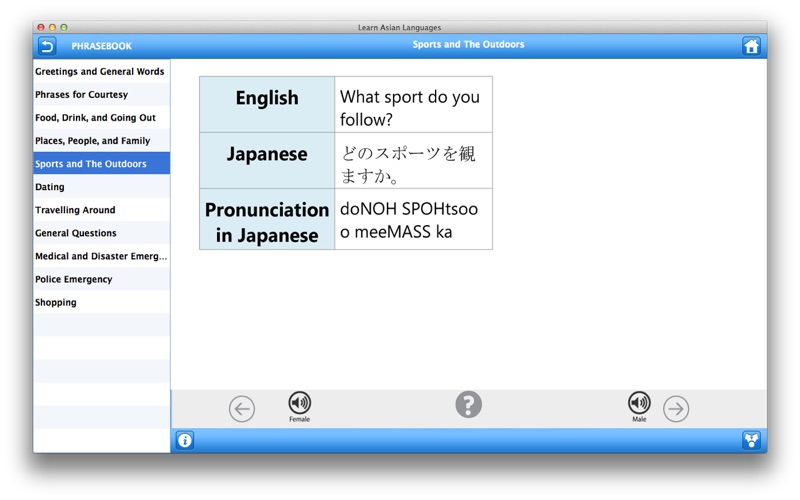
Task: Open the General Questions category
Action: 102,233
